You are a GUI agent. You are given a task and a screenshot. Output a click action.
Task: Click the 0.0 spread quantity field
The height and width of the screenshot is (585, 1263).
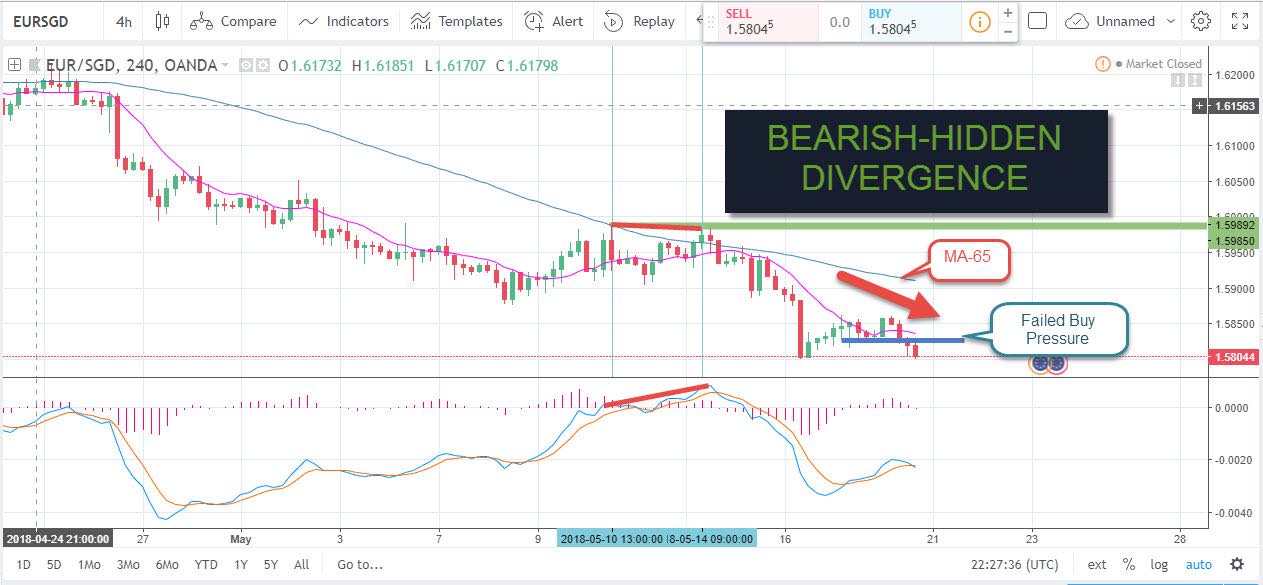[x=840, y=21]
